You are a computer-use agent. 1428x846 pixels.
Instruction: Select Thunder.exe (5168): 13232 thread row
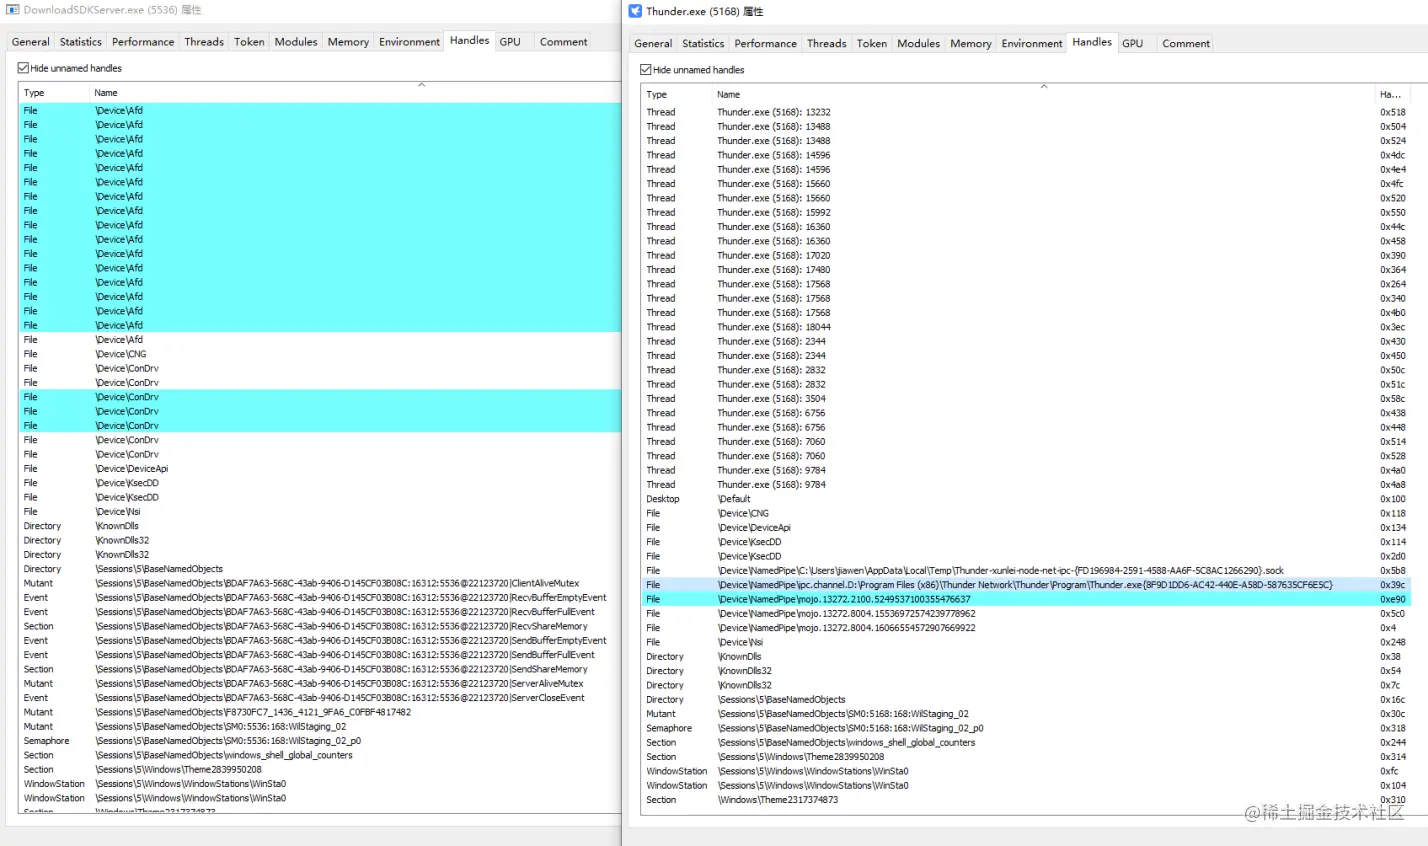1025,112
